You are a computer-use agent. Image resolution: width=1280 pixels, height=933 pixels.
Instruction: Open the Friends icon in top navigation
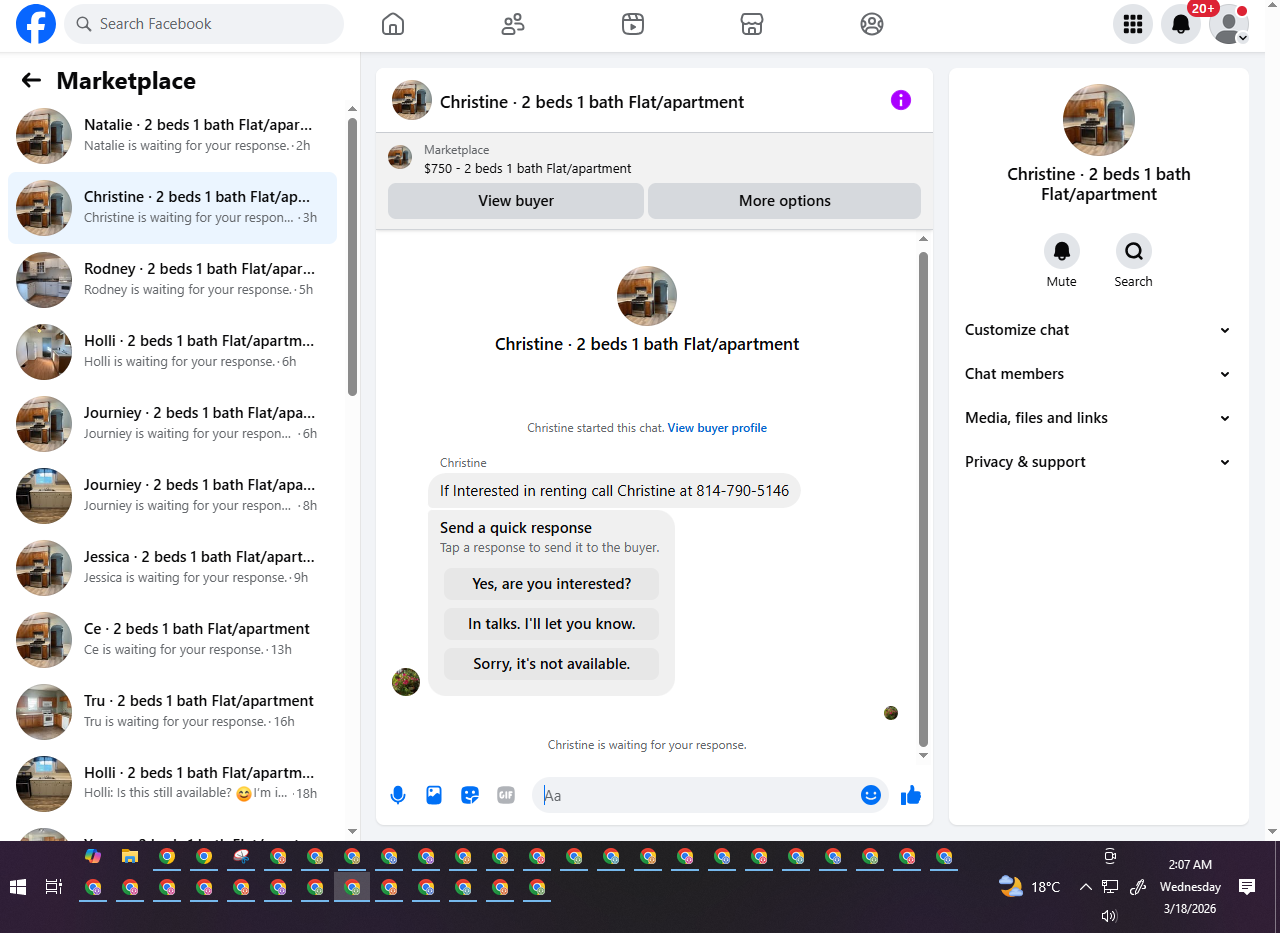(513, 24)
